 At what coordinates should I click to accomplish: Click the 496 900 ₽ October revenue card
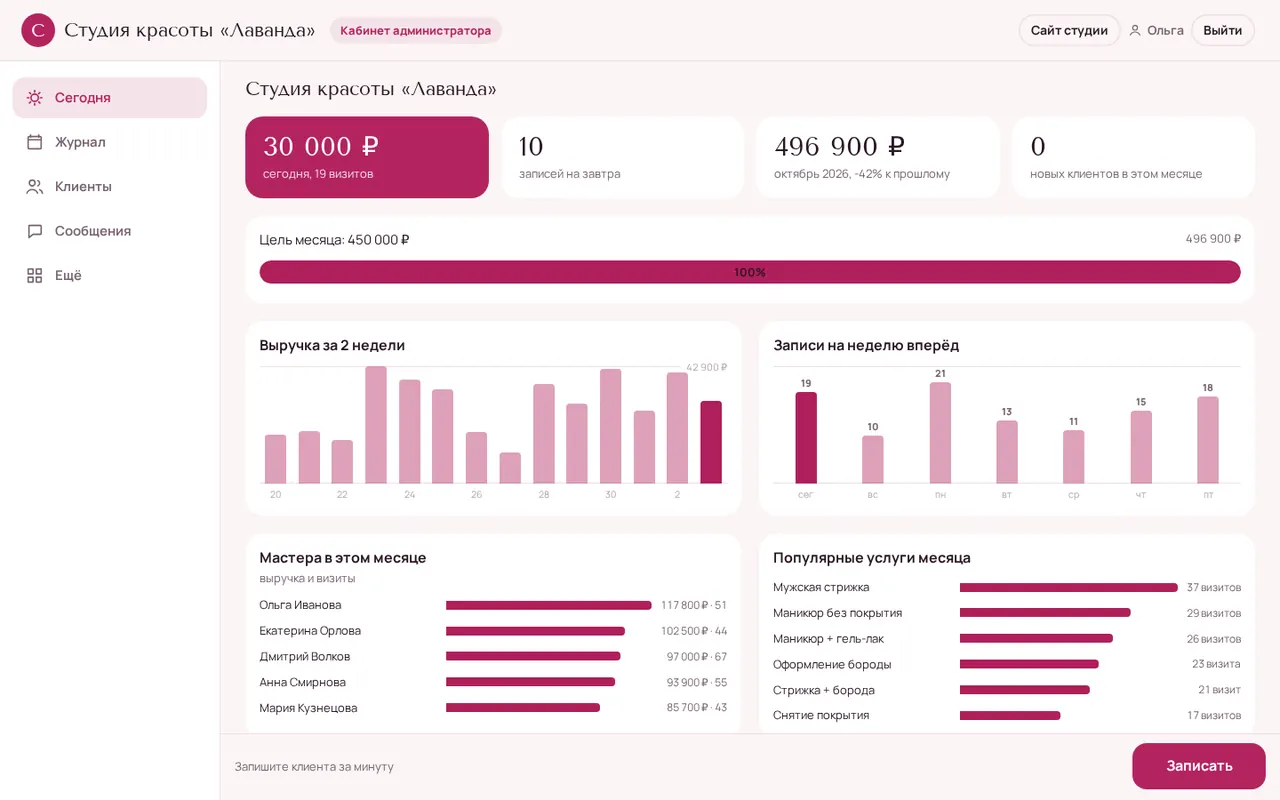[x=878, y=157]
